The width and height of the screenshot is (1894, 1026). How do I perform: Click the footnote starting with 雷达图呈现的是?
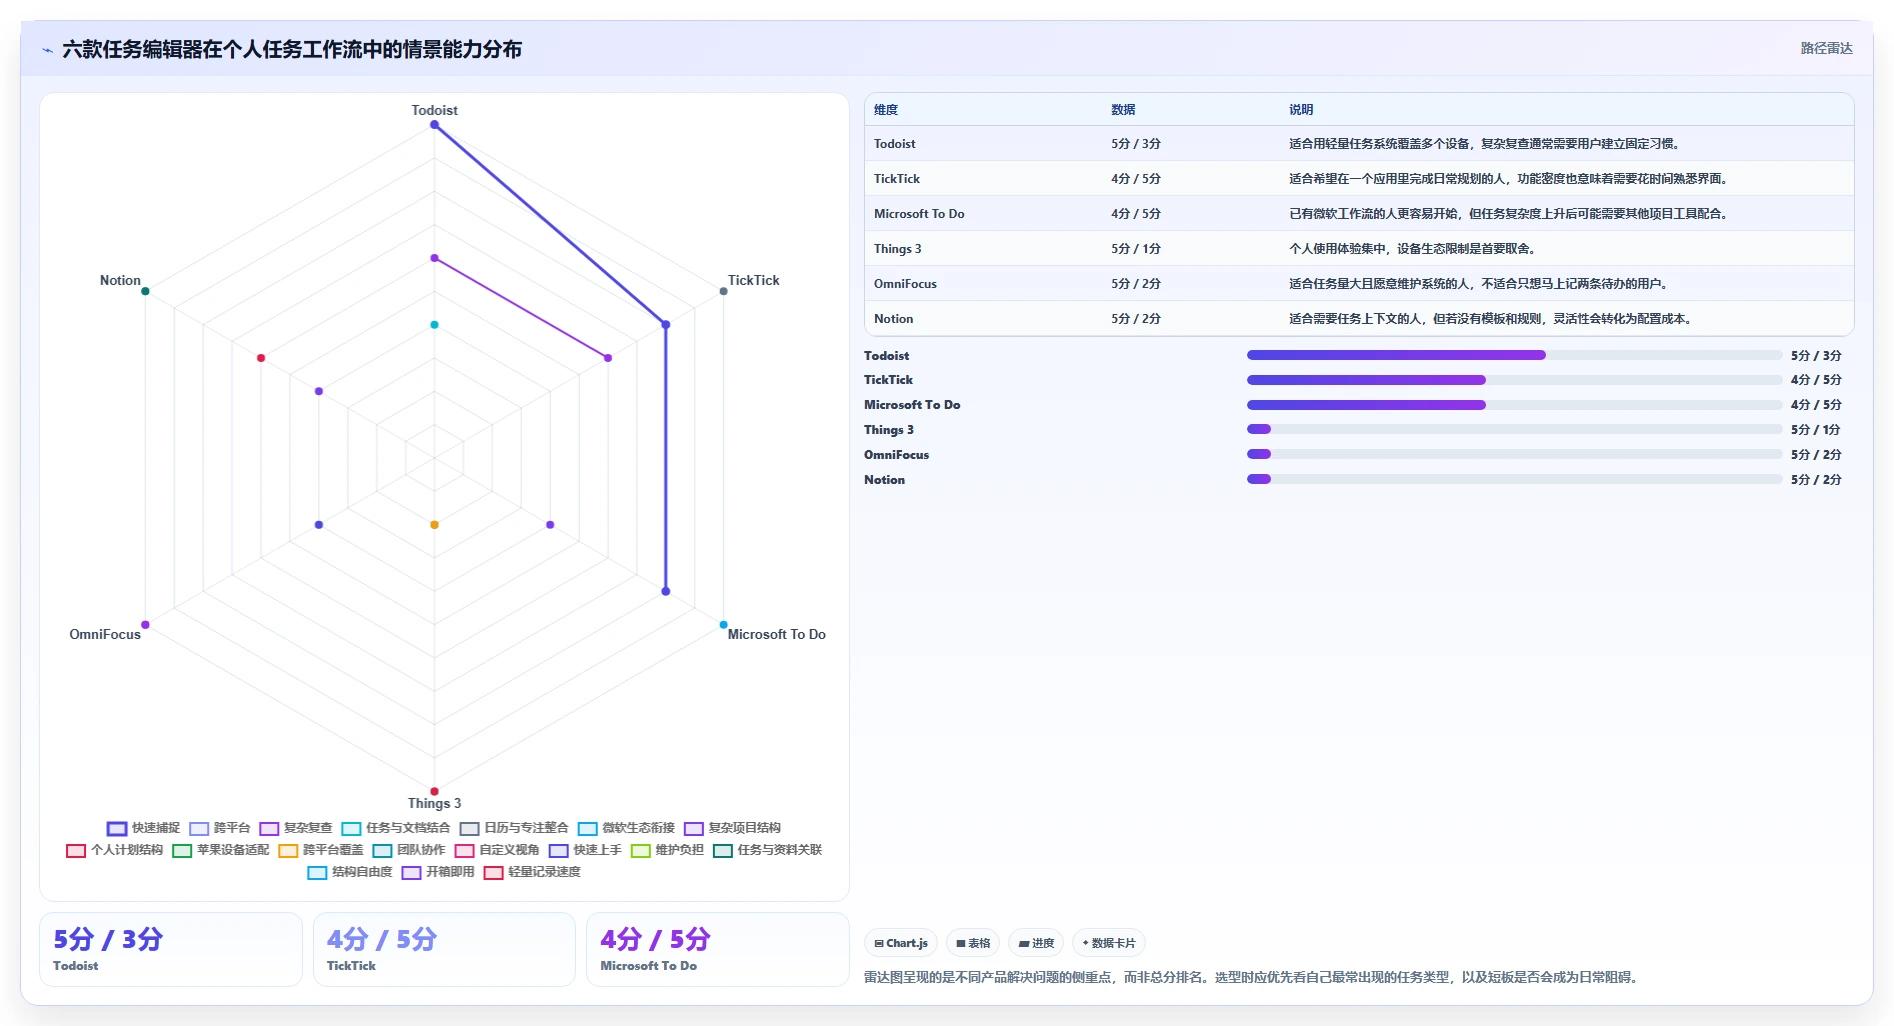pos(1252,977)
